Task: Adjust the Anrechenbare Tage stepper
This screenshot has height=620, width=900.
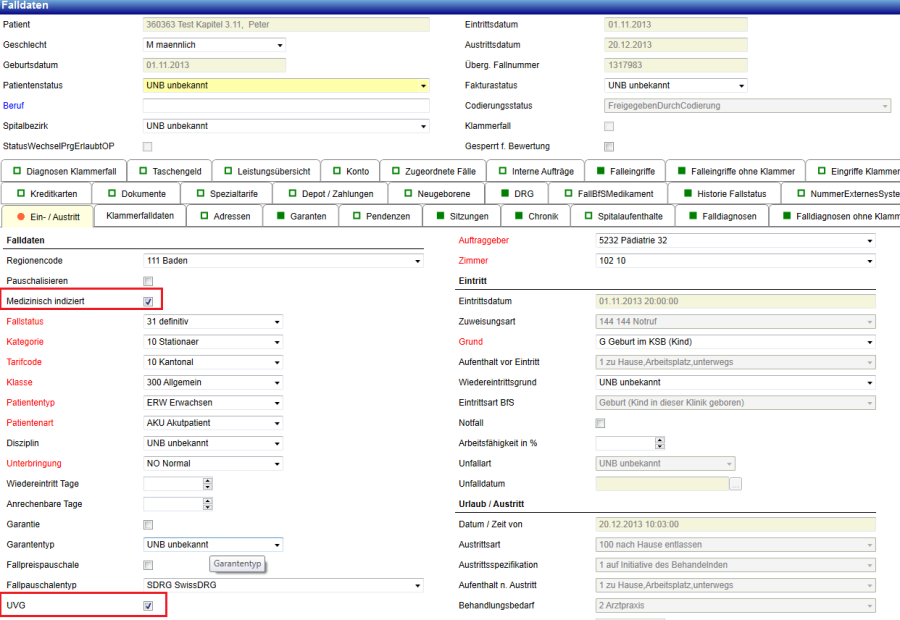Action: (x=208, y=504)
